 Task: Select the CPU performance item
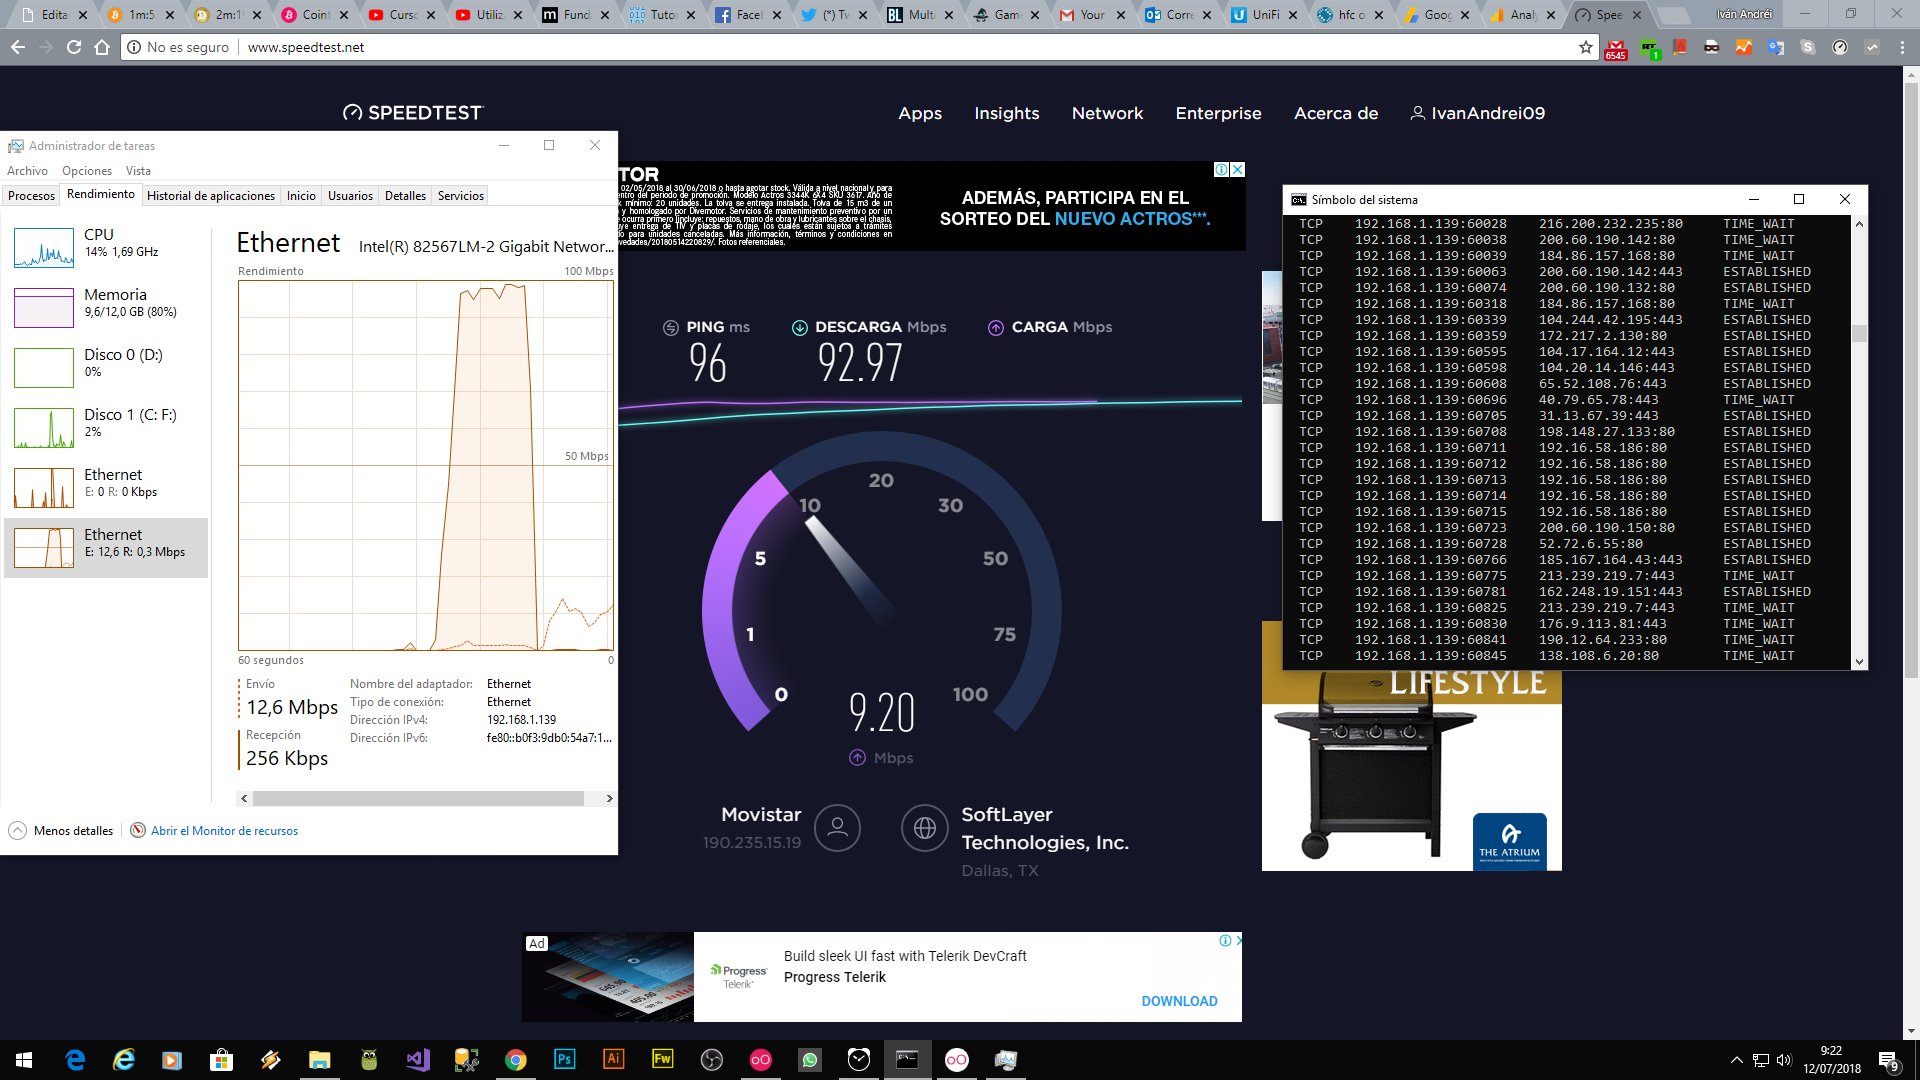pyautogui.click(x=106, y=247)
